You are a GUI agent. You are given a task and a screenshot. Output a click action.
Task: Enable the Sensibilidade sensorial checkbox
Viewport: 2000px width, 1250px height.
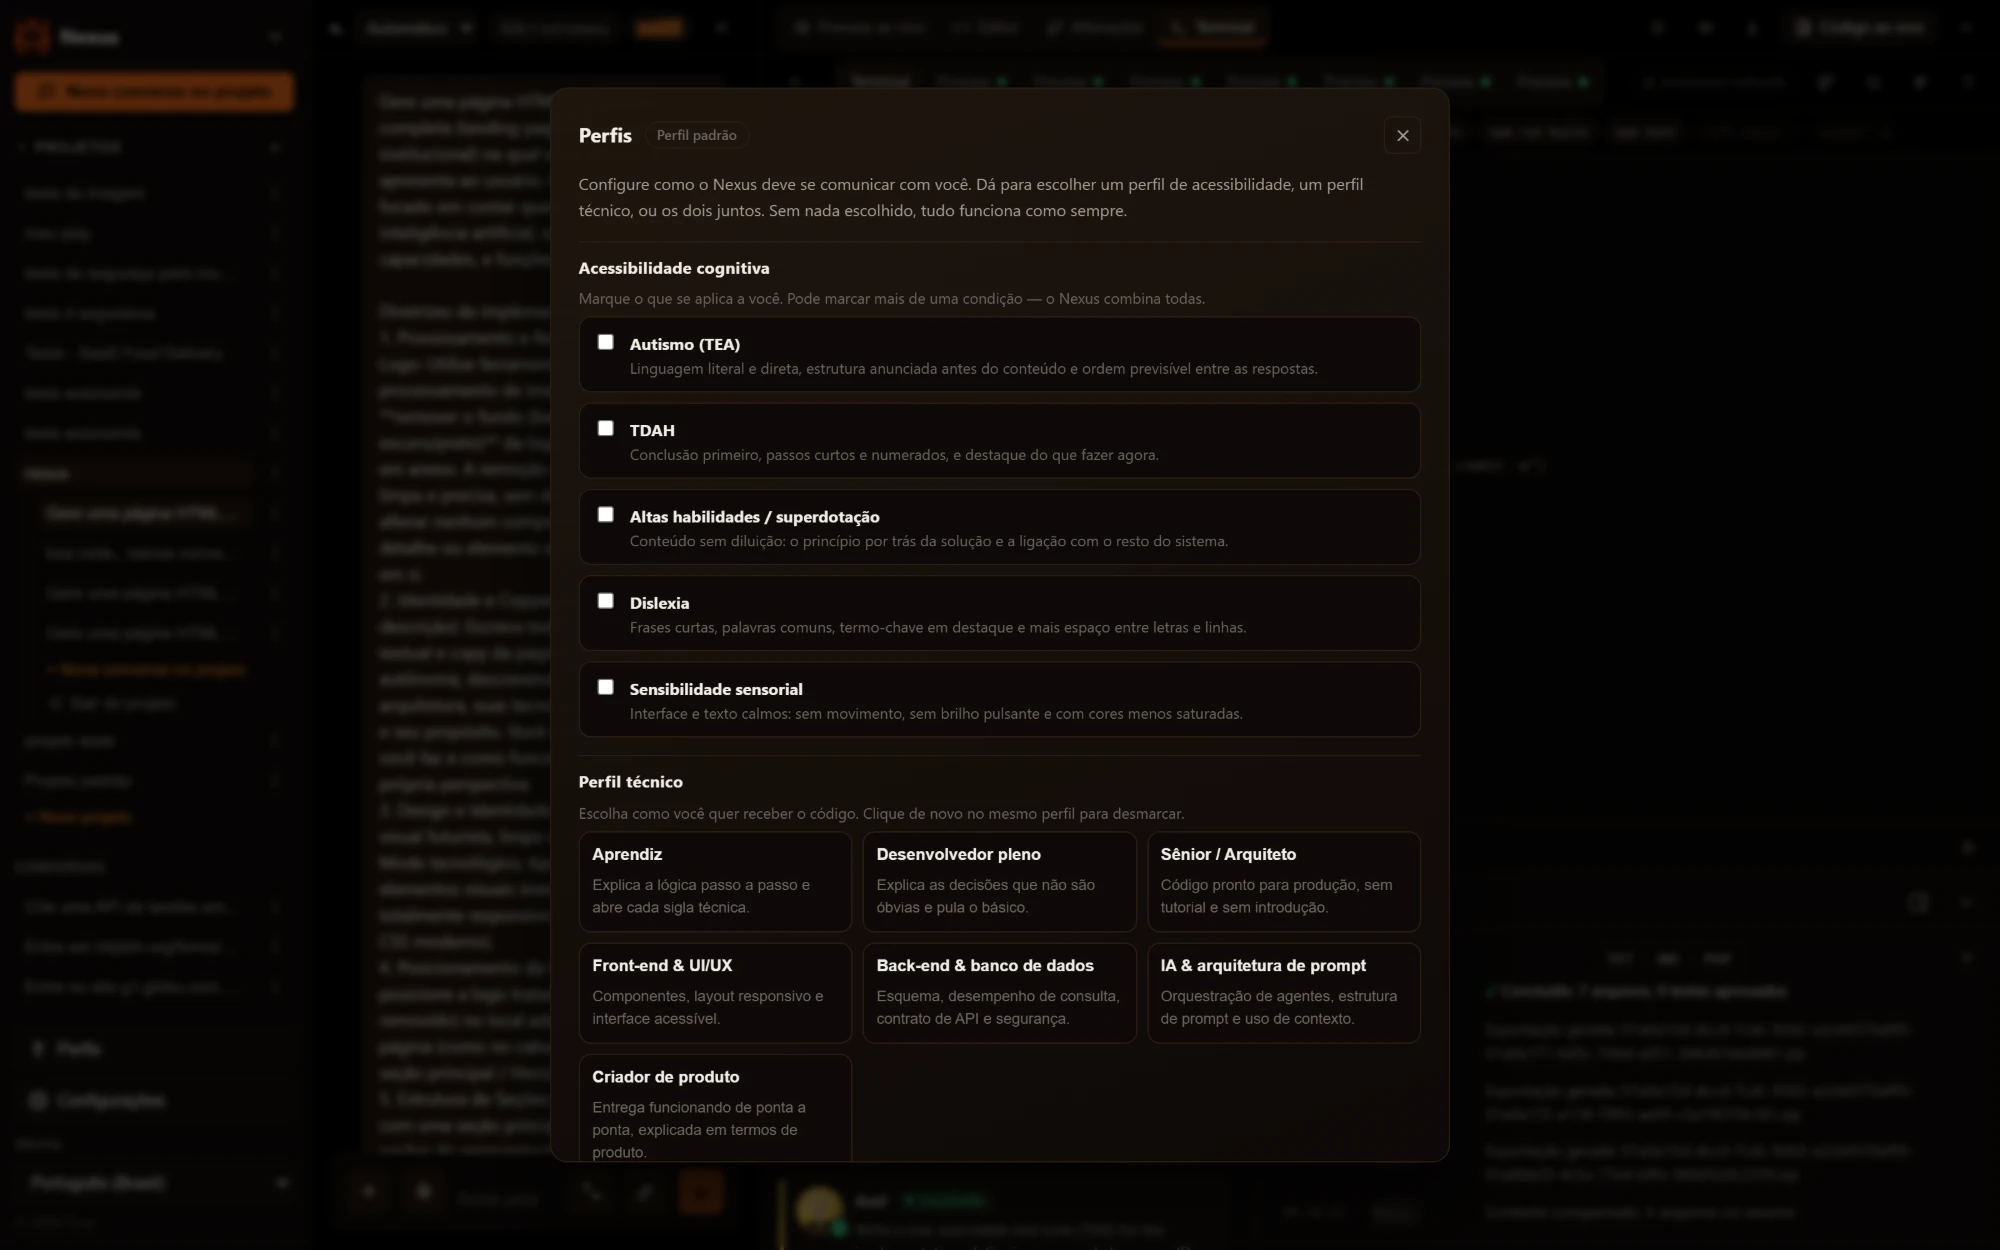(605, 687)
